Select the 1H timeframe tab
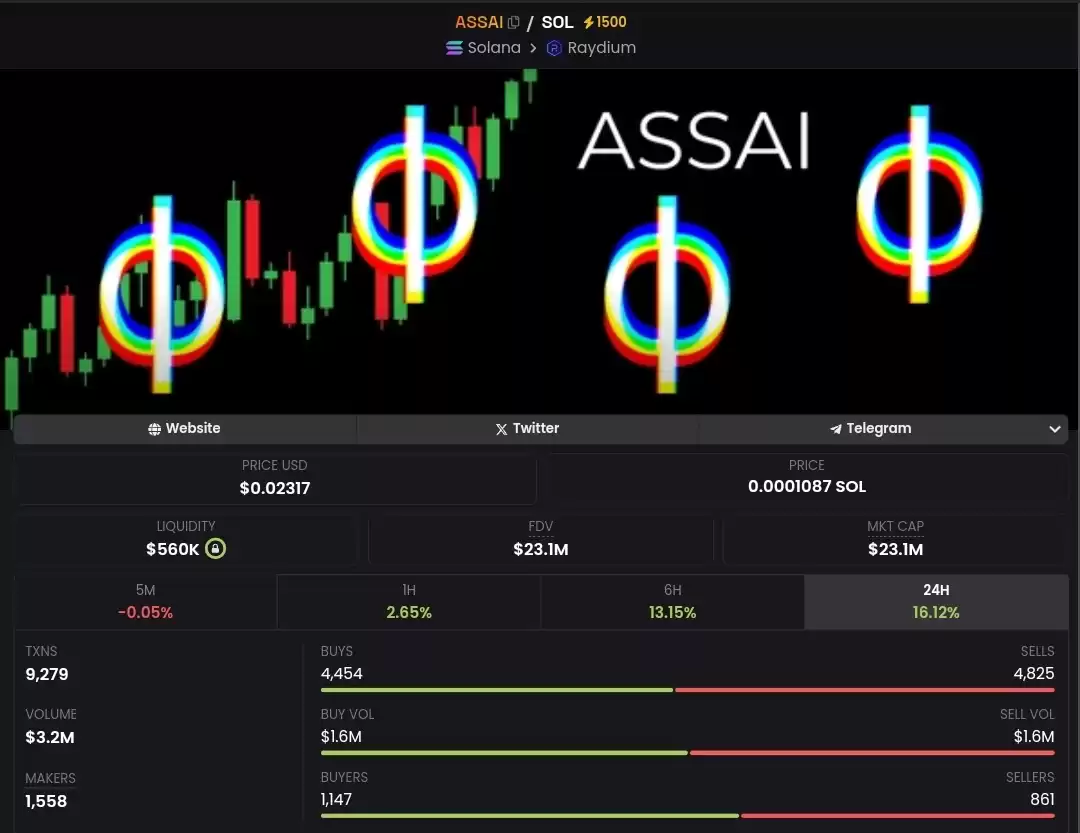 (x=409, y=601)
